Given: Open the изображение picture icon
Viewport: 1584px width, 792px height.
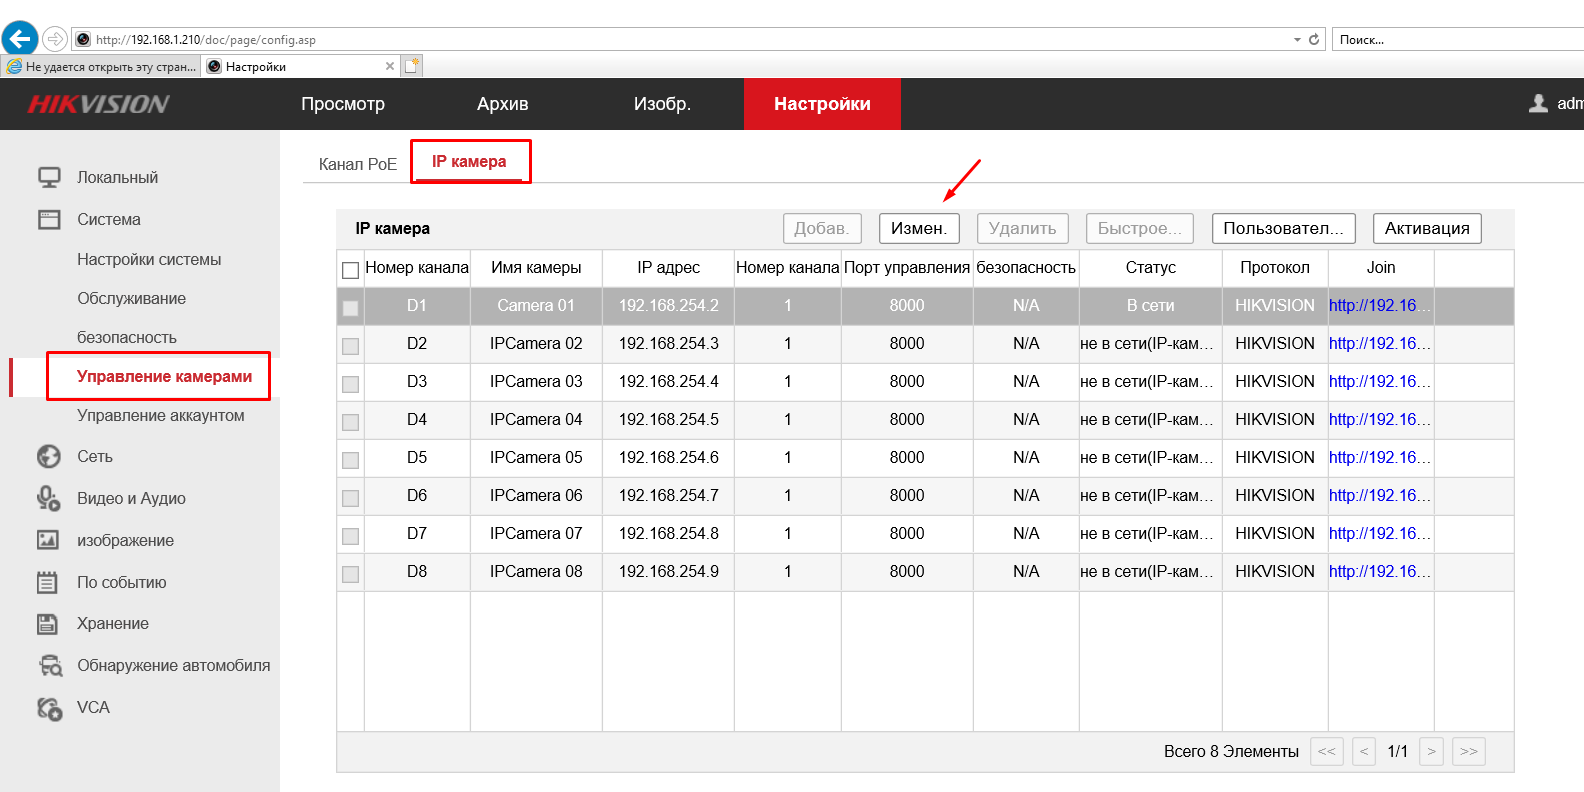Looking at the screenshot, I should 48,540.
